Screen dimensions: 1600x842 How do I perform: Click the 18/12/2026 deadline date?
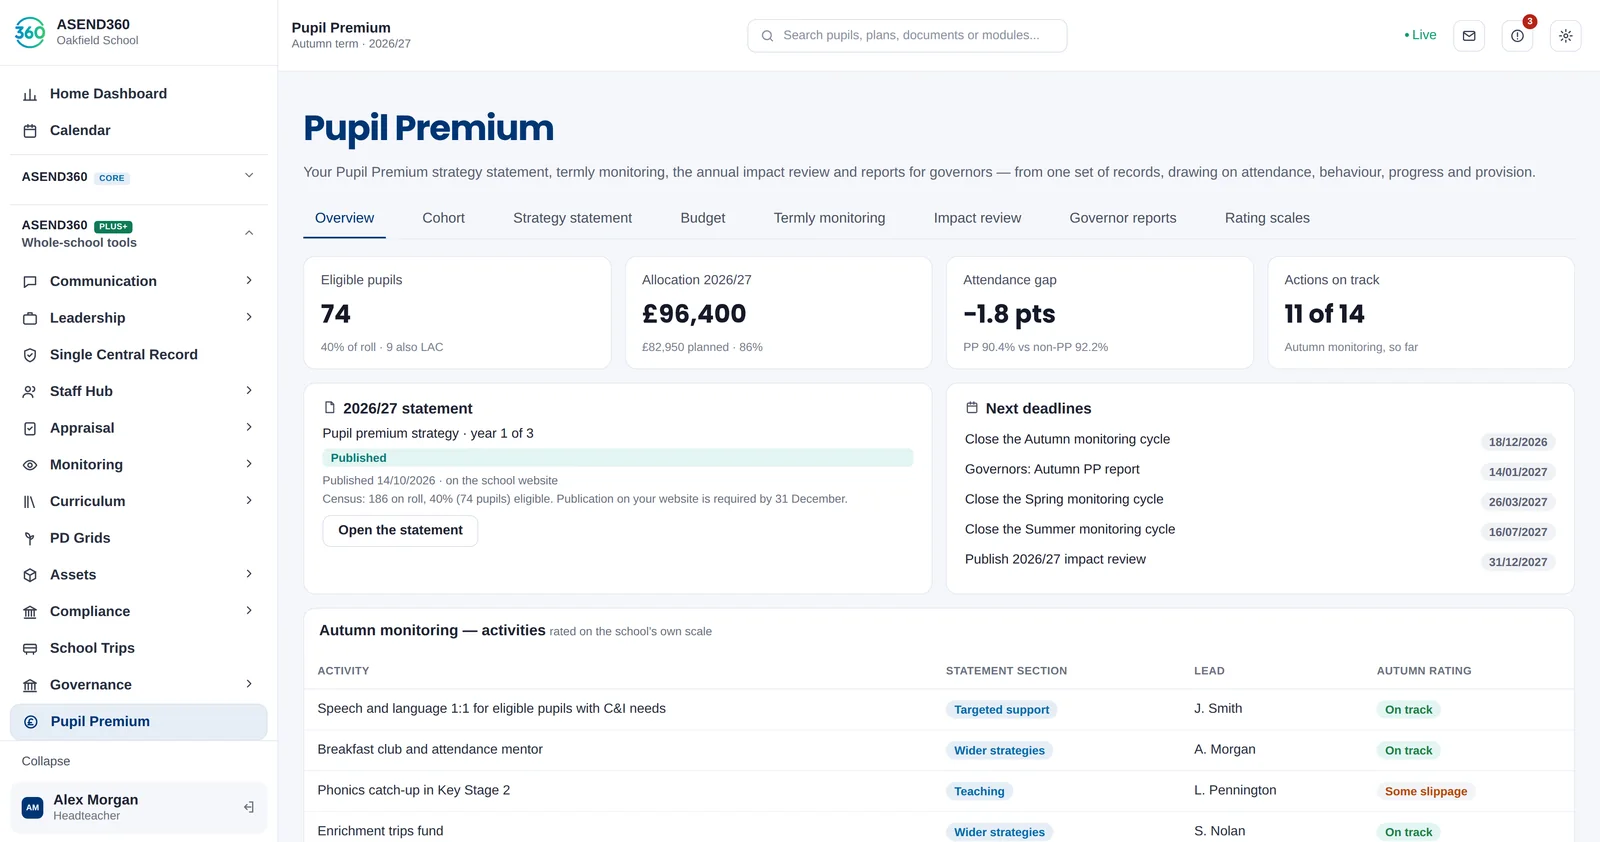1517,442
